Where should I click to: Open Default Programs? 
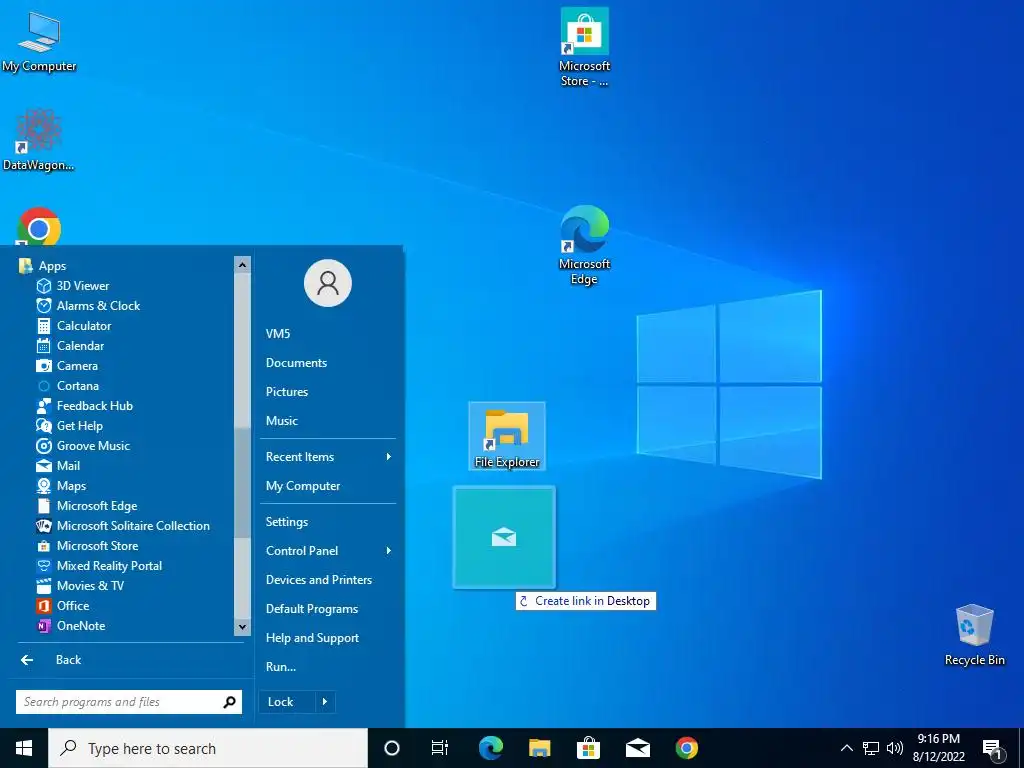coord(312,609)
